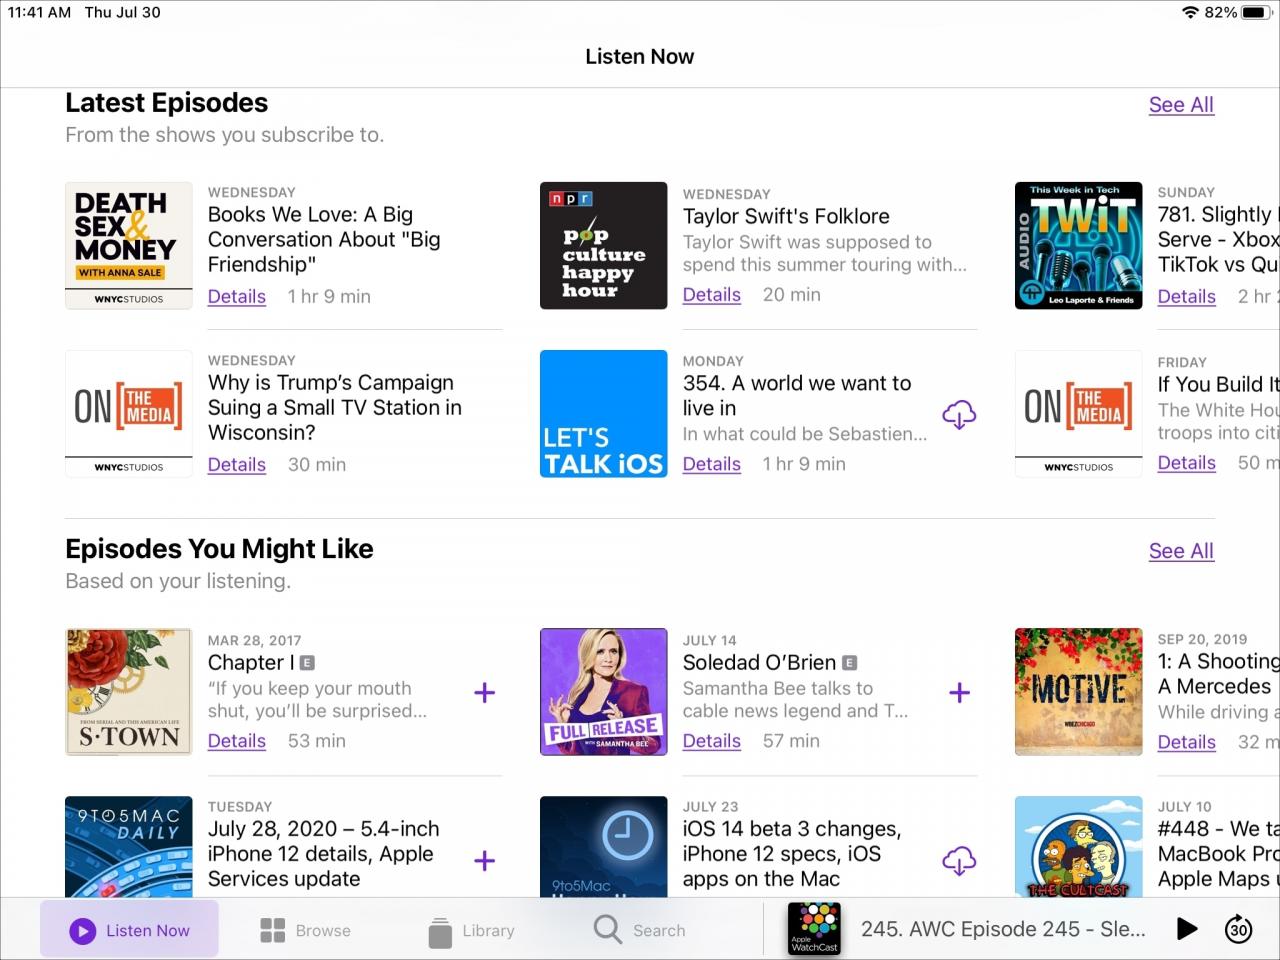Open Details for the Motive shooting episode

click(1187, 743)
